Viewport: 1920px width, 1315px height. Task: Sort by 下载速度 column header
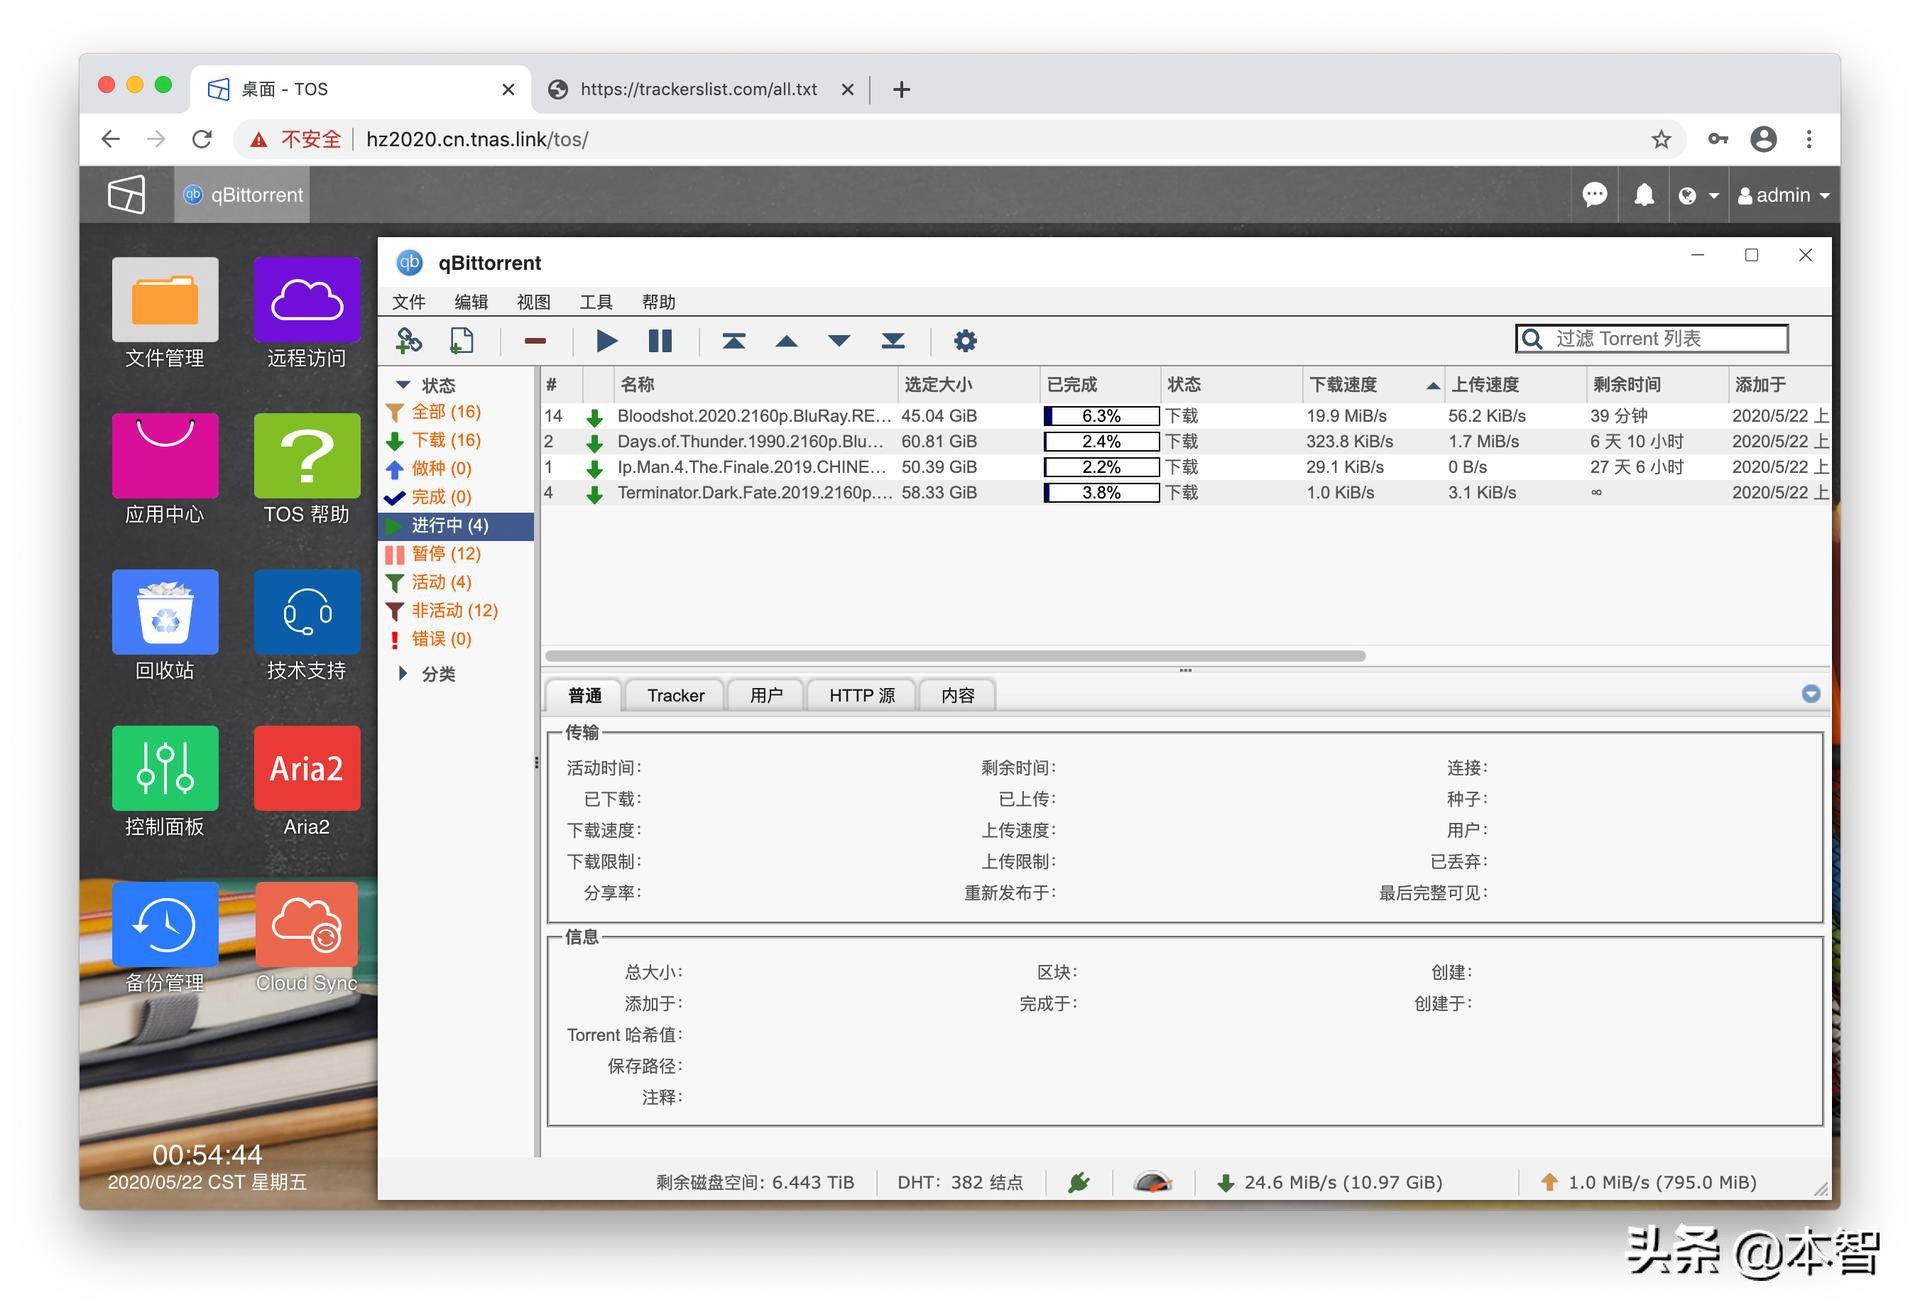pos(1344,385)
